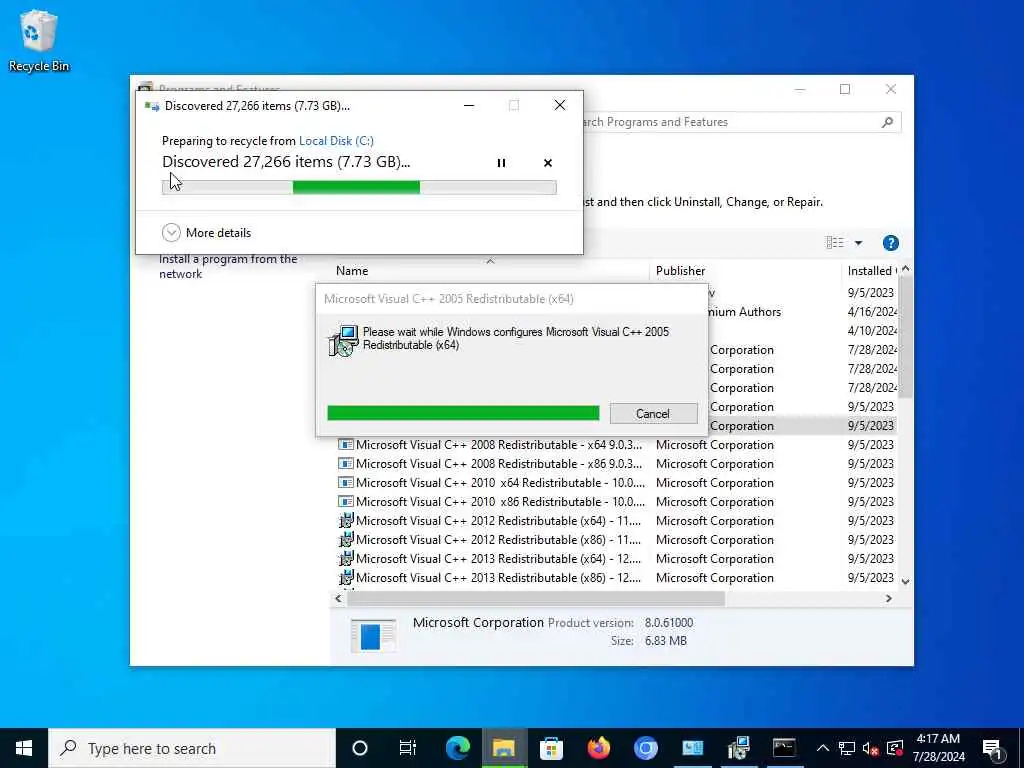This screenshot has height=768, width=1024.
Task: Open the Command Prompt taskbar item
Action: click(x=784, y=748)
